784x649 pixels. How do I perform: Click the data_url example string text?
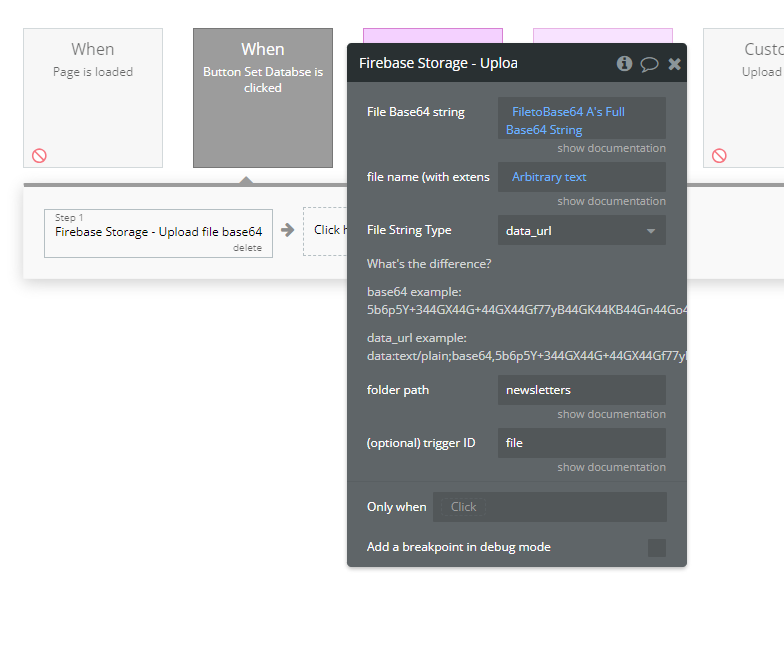click(527, 356)
